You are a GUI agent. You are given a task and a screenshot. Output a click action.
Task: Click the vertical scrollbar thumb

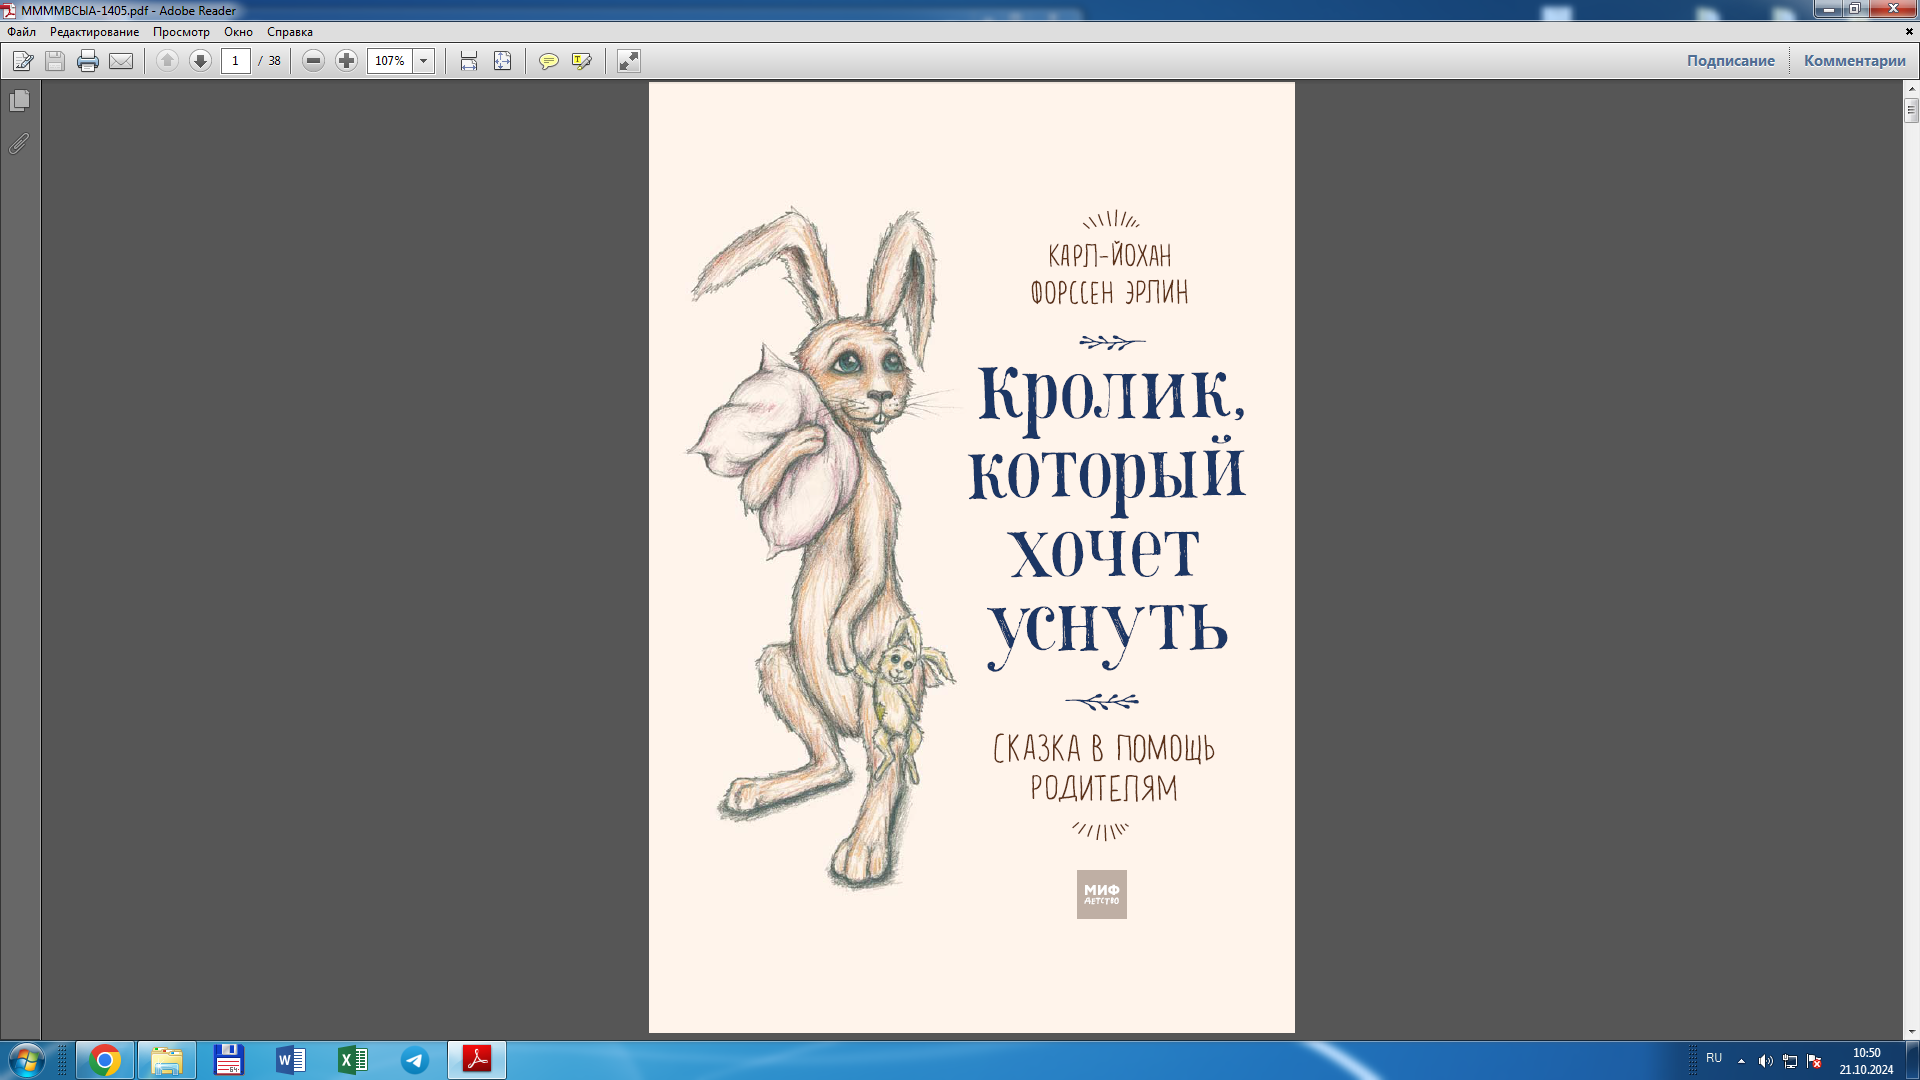(x=1911, y=110)
